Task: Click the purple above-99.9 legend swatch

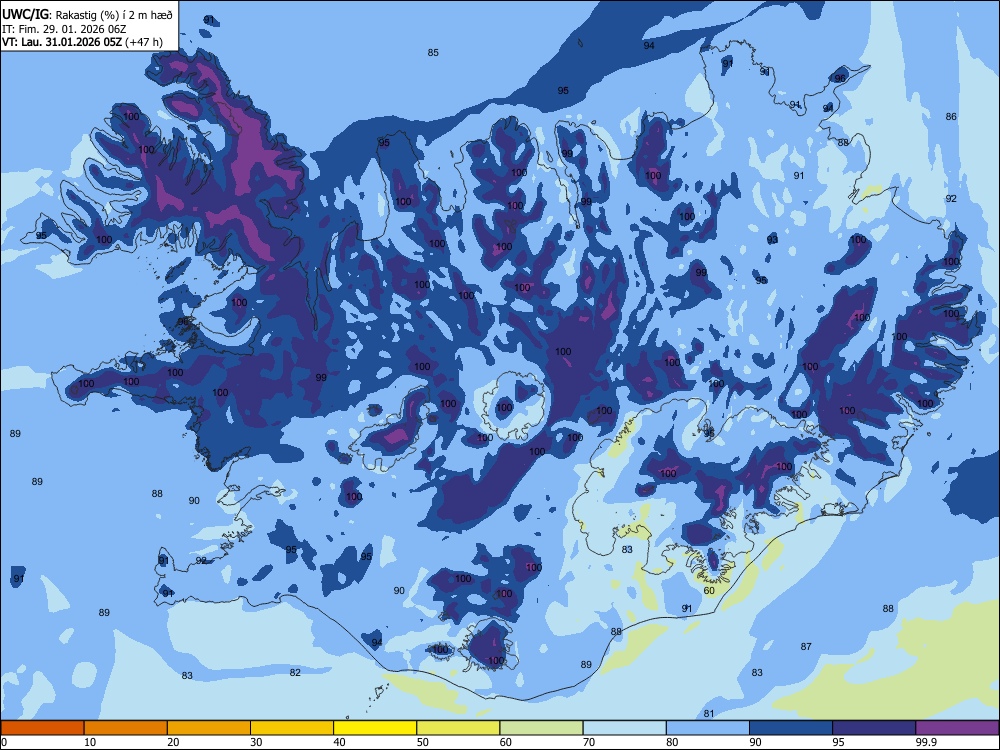Action: tap(957, 728)
